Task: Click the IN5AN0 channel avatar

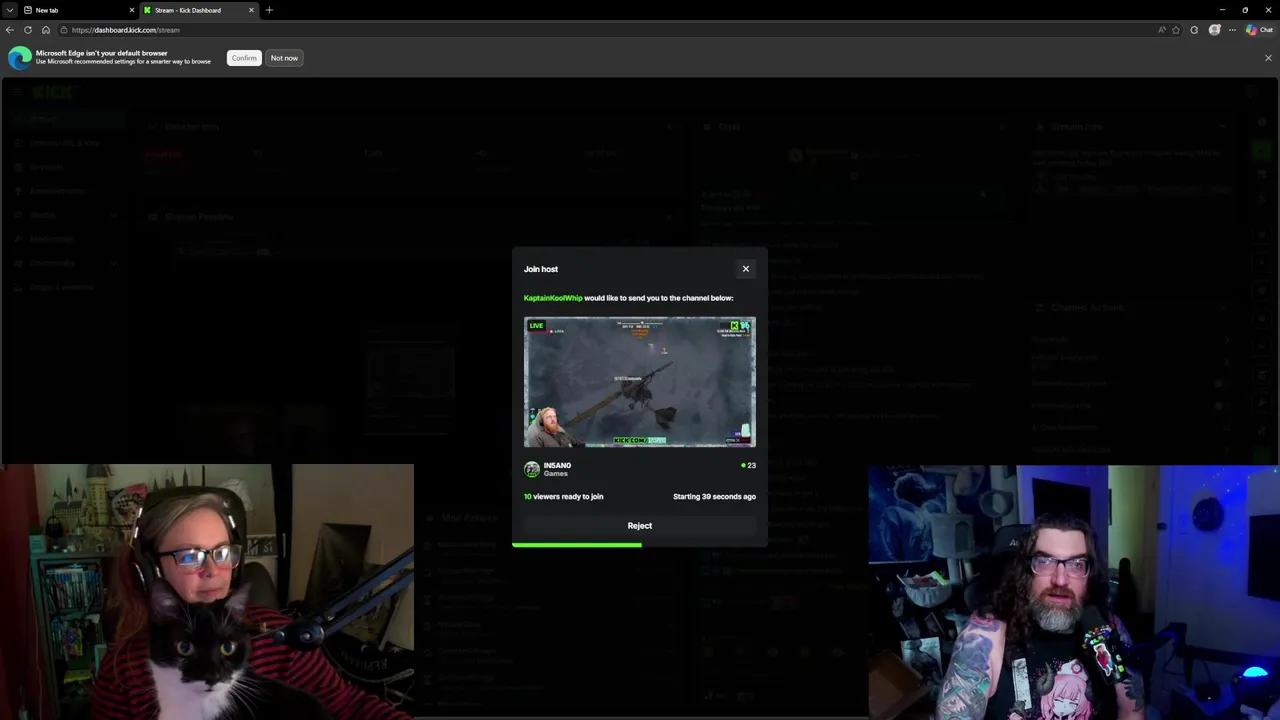Action: point(532,469)
